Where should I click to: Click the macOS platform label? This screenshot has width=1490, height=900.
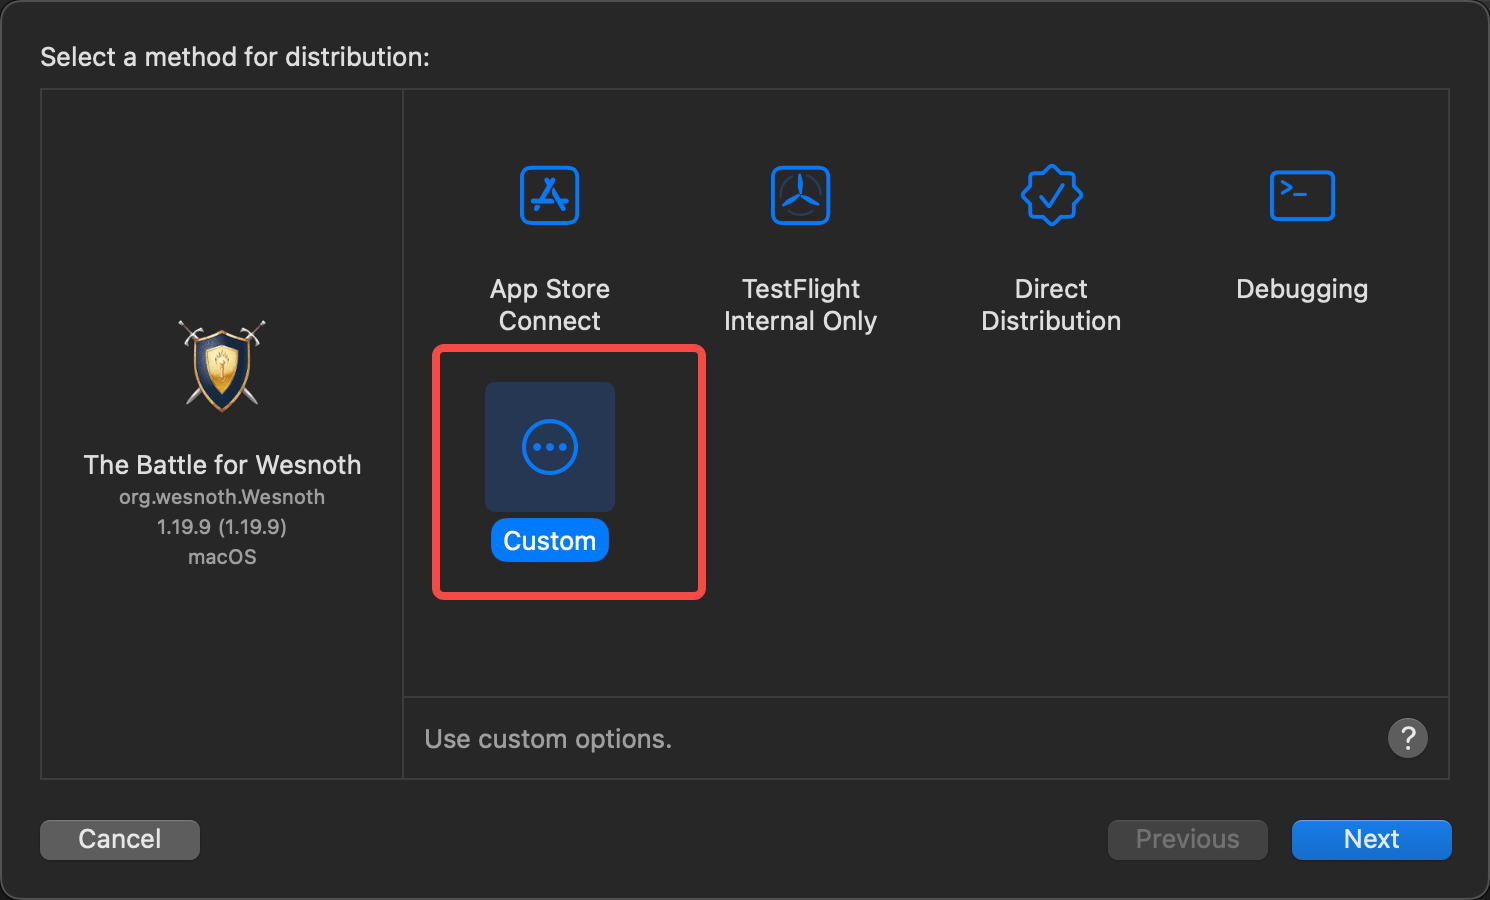[x=222, y=557]
